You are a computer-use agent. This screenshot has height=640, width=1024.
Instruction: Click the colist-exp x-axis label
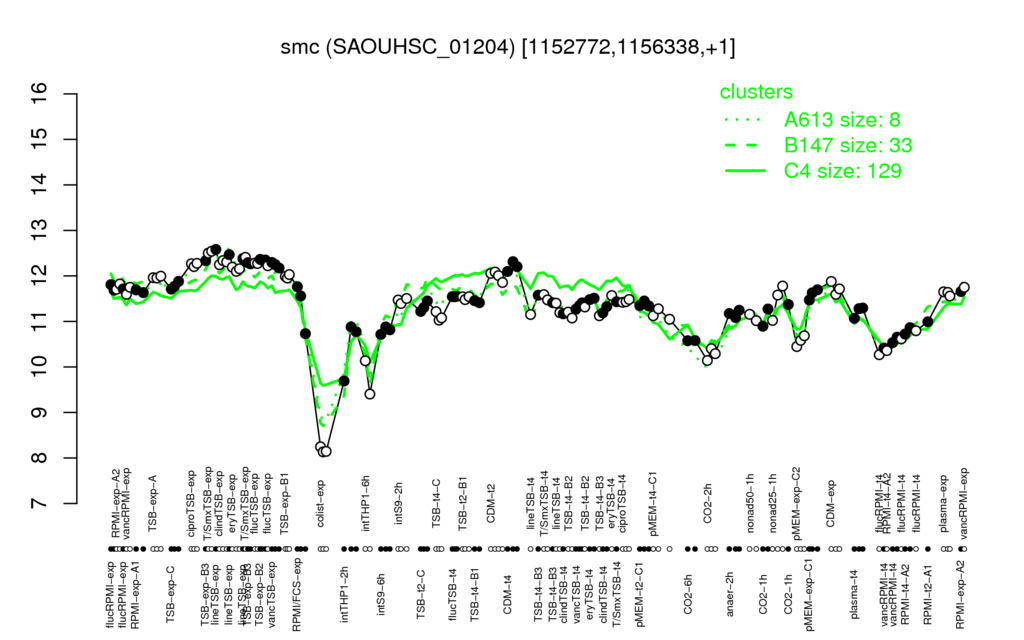pyautogui.click(x=321, y=503)
